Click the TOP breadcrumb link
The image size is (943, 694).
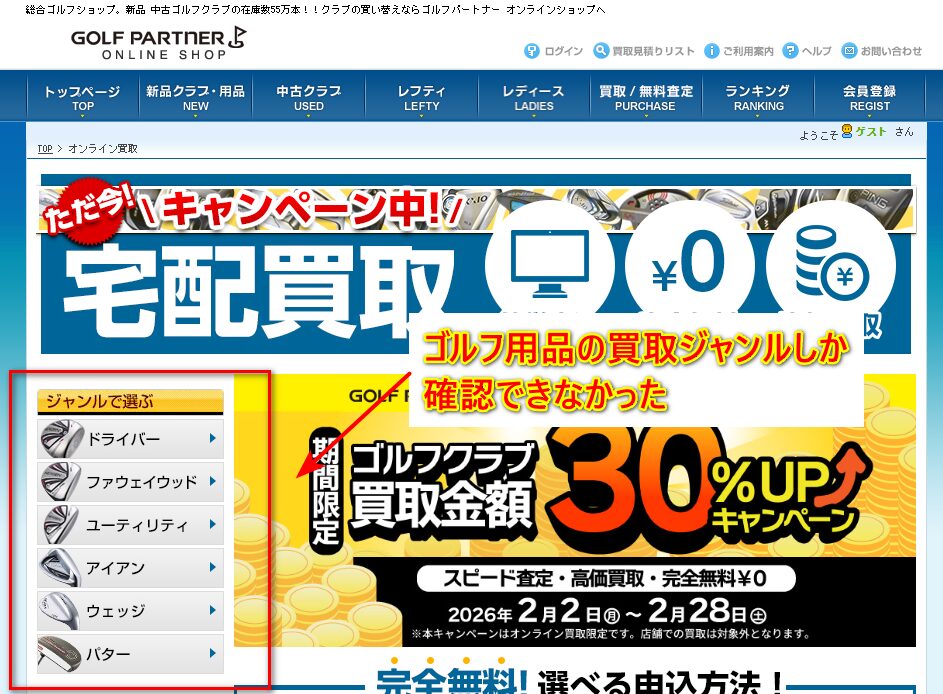pos(45,149)
